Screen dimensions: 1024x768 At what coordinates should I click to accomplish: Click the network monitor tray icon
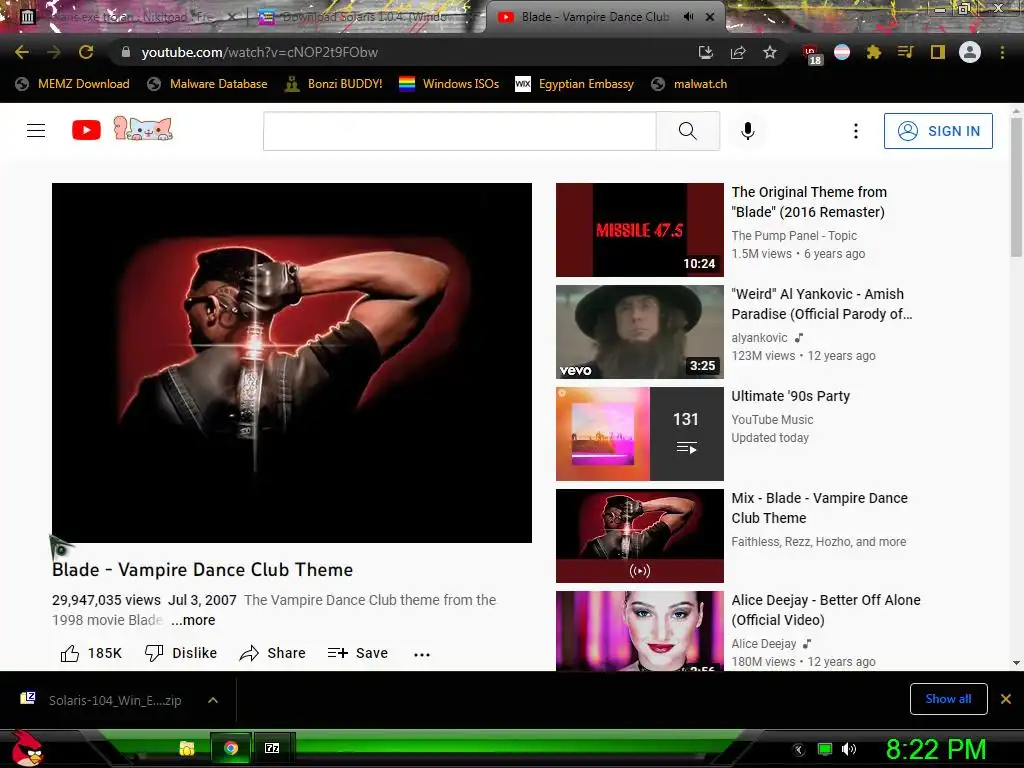825,749
